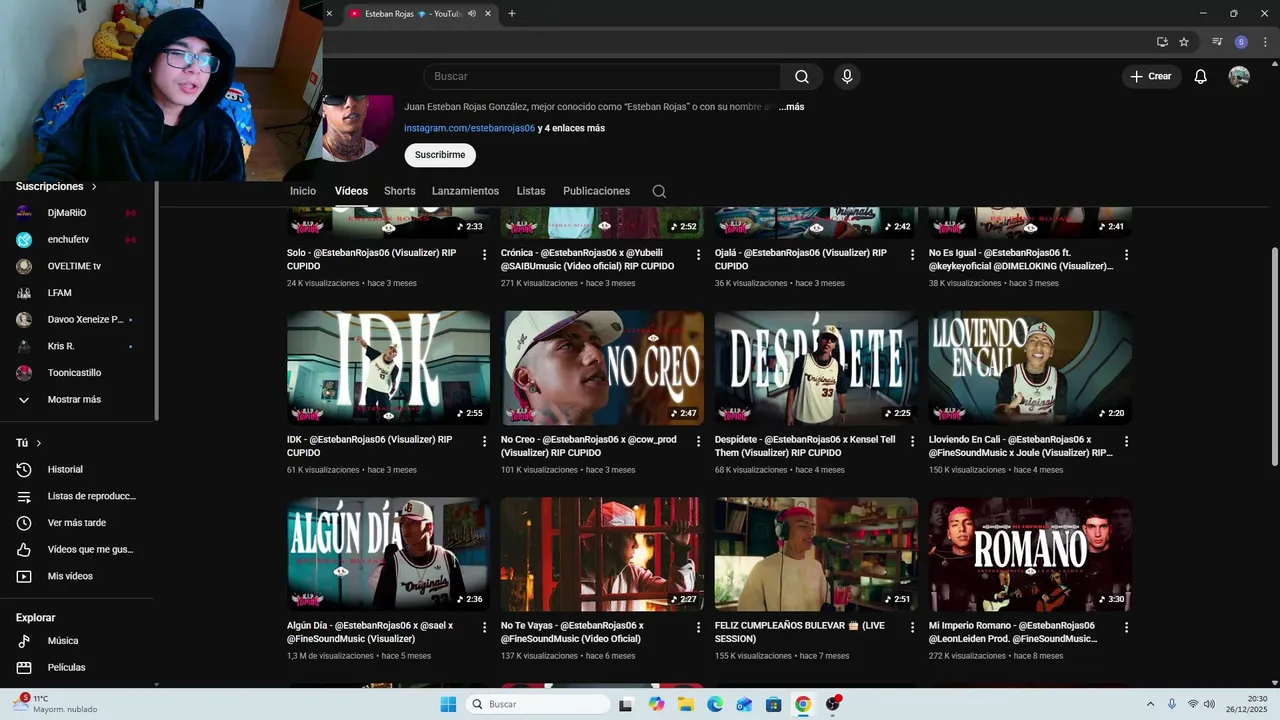Click Chrome install app icon
Image resolution: width=1280 pixels, height=720 pixels.
[x=1162, y=42]
